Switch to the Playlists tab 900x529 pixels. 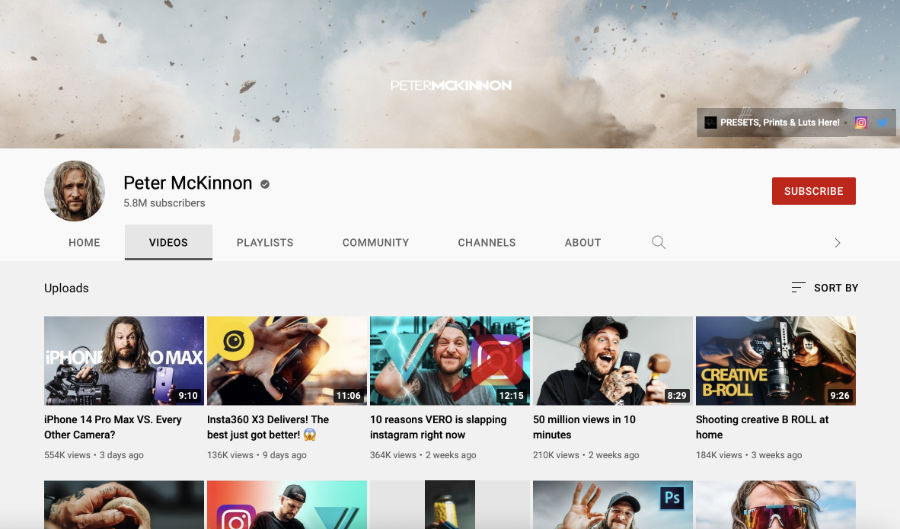point(265,242)
